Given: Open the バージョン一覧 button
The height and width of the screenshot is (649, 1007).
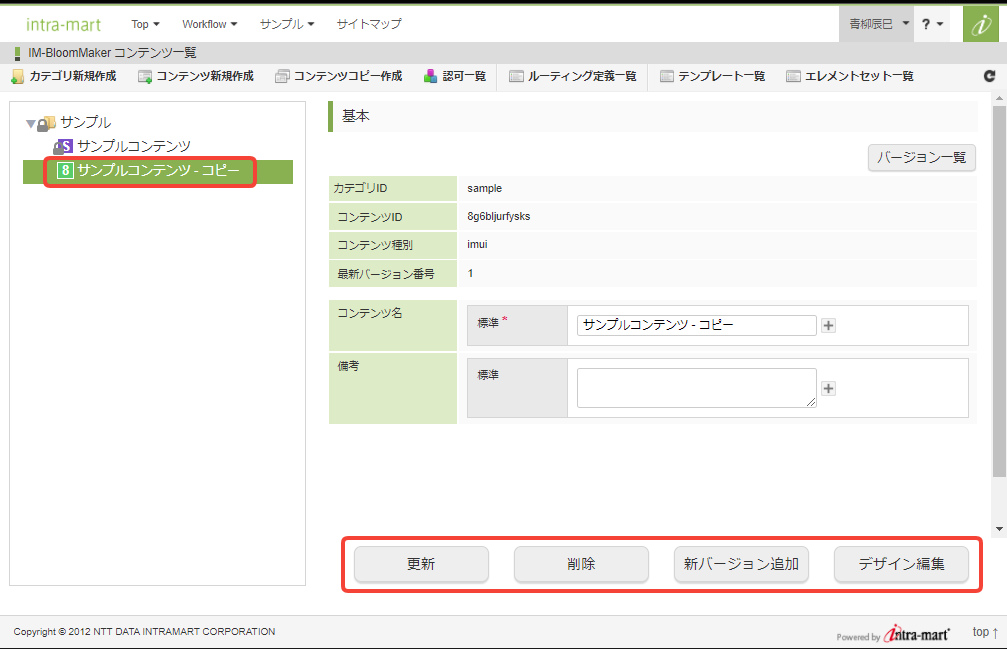Looking at the screenshot, I should pos(922,157).
